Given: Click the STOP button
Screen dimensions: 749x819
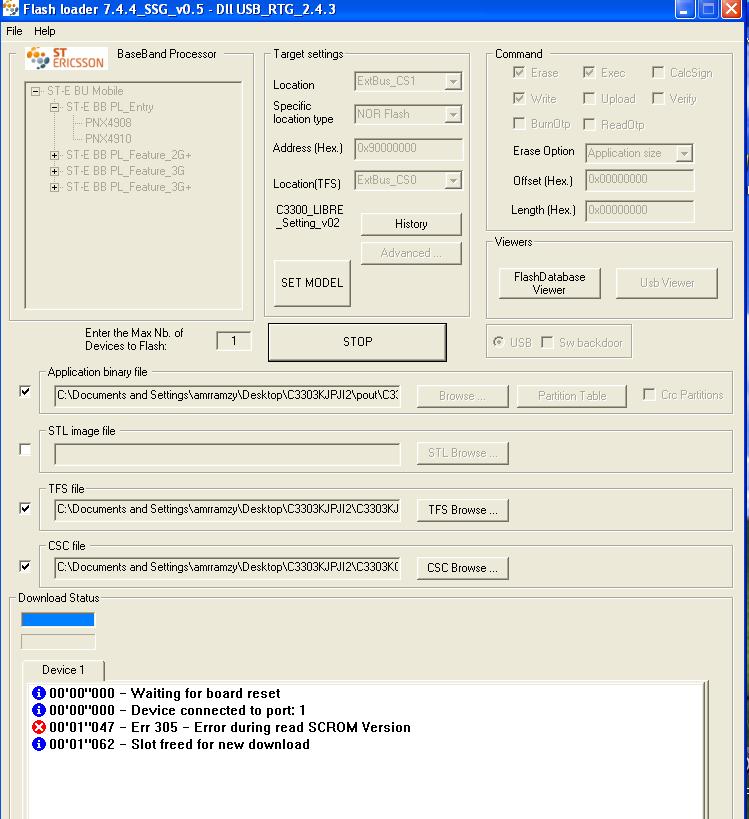Looking at the screenshot, I should click(357, 342).
